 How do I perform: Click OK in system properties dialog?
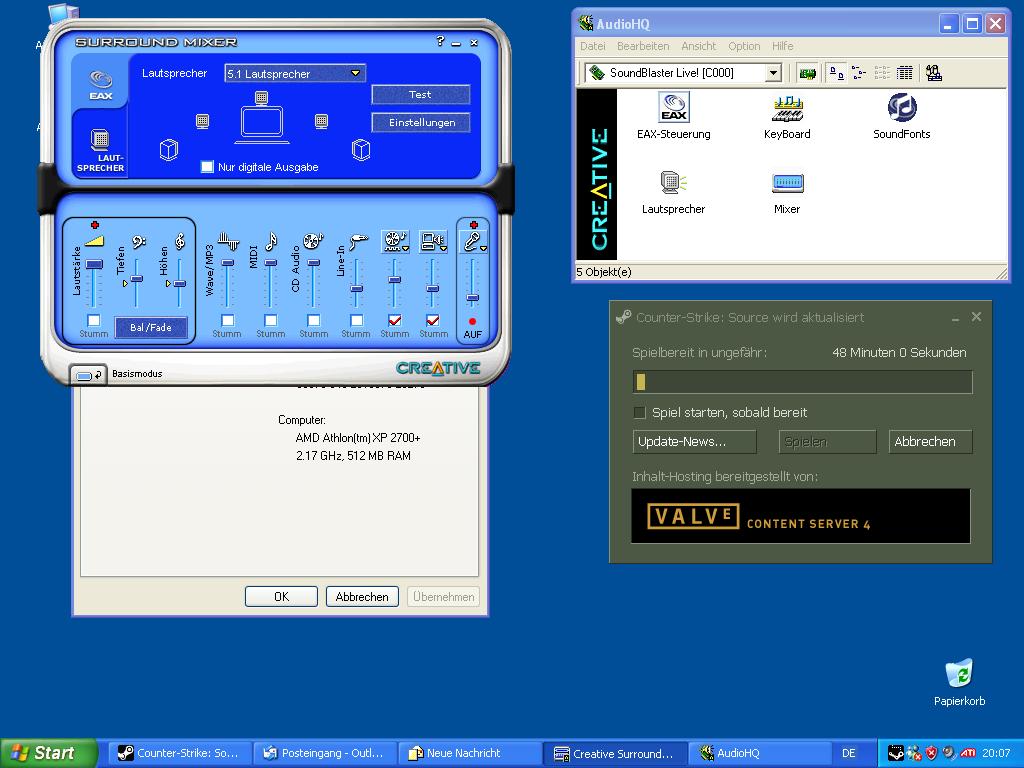[281, 596]
